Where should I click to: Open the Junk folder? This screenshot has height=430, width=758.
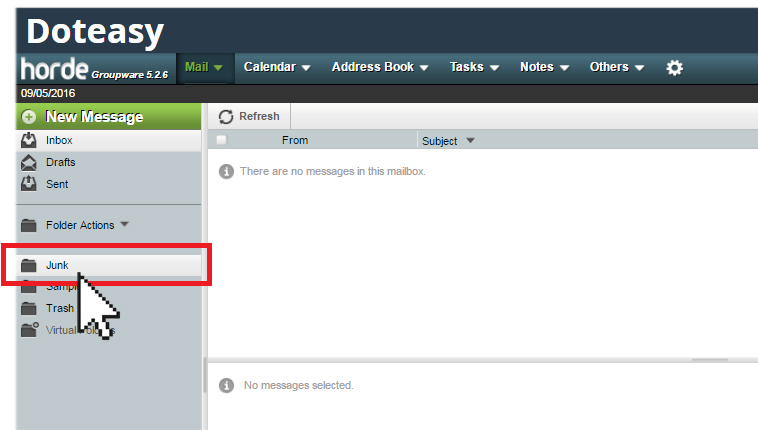[x=109, y=265]
